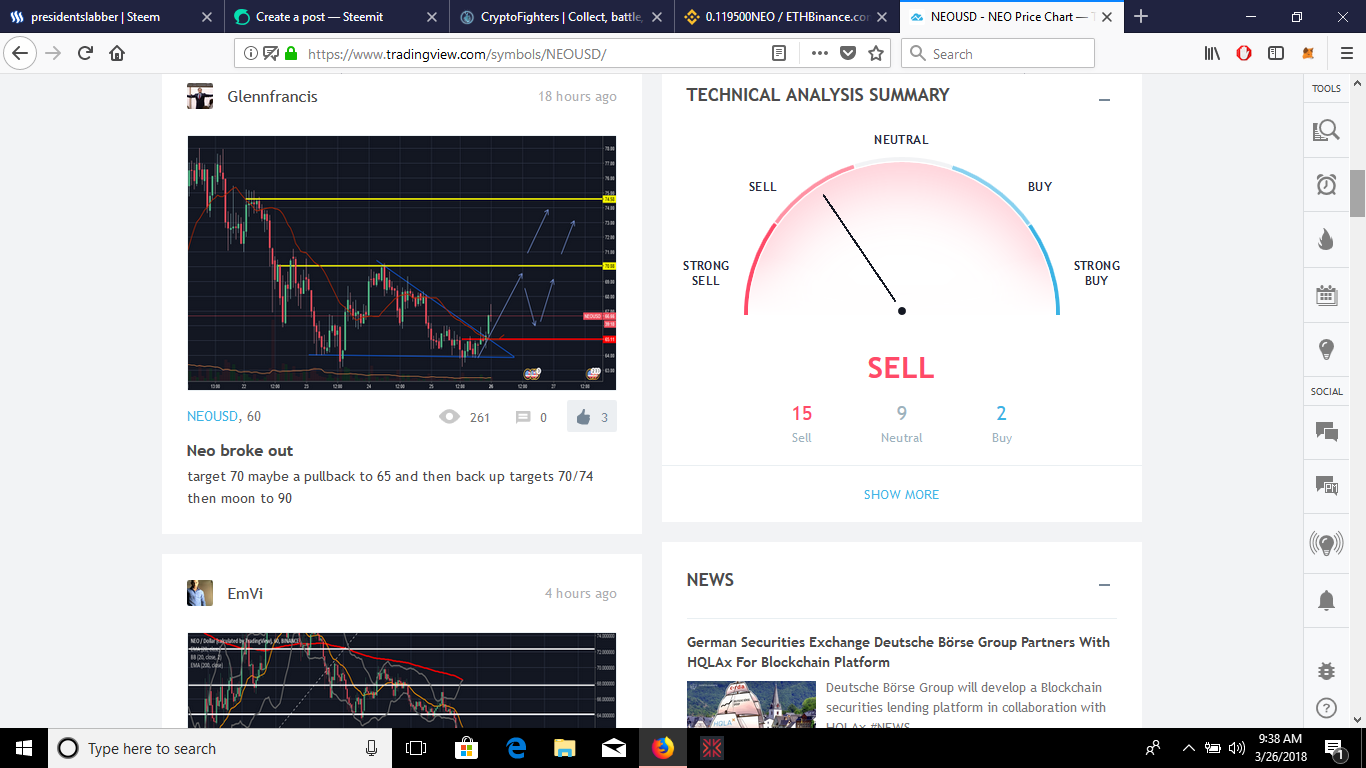Viewport: 1366px width, 768px height.
Task: Open Task View on the taskbar
Action: coord(416,748)
